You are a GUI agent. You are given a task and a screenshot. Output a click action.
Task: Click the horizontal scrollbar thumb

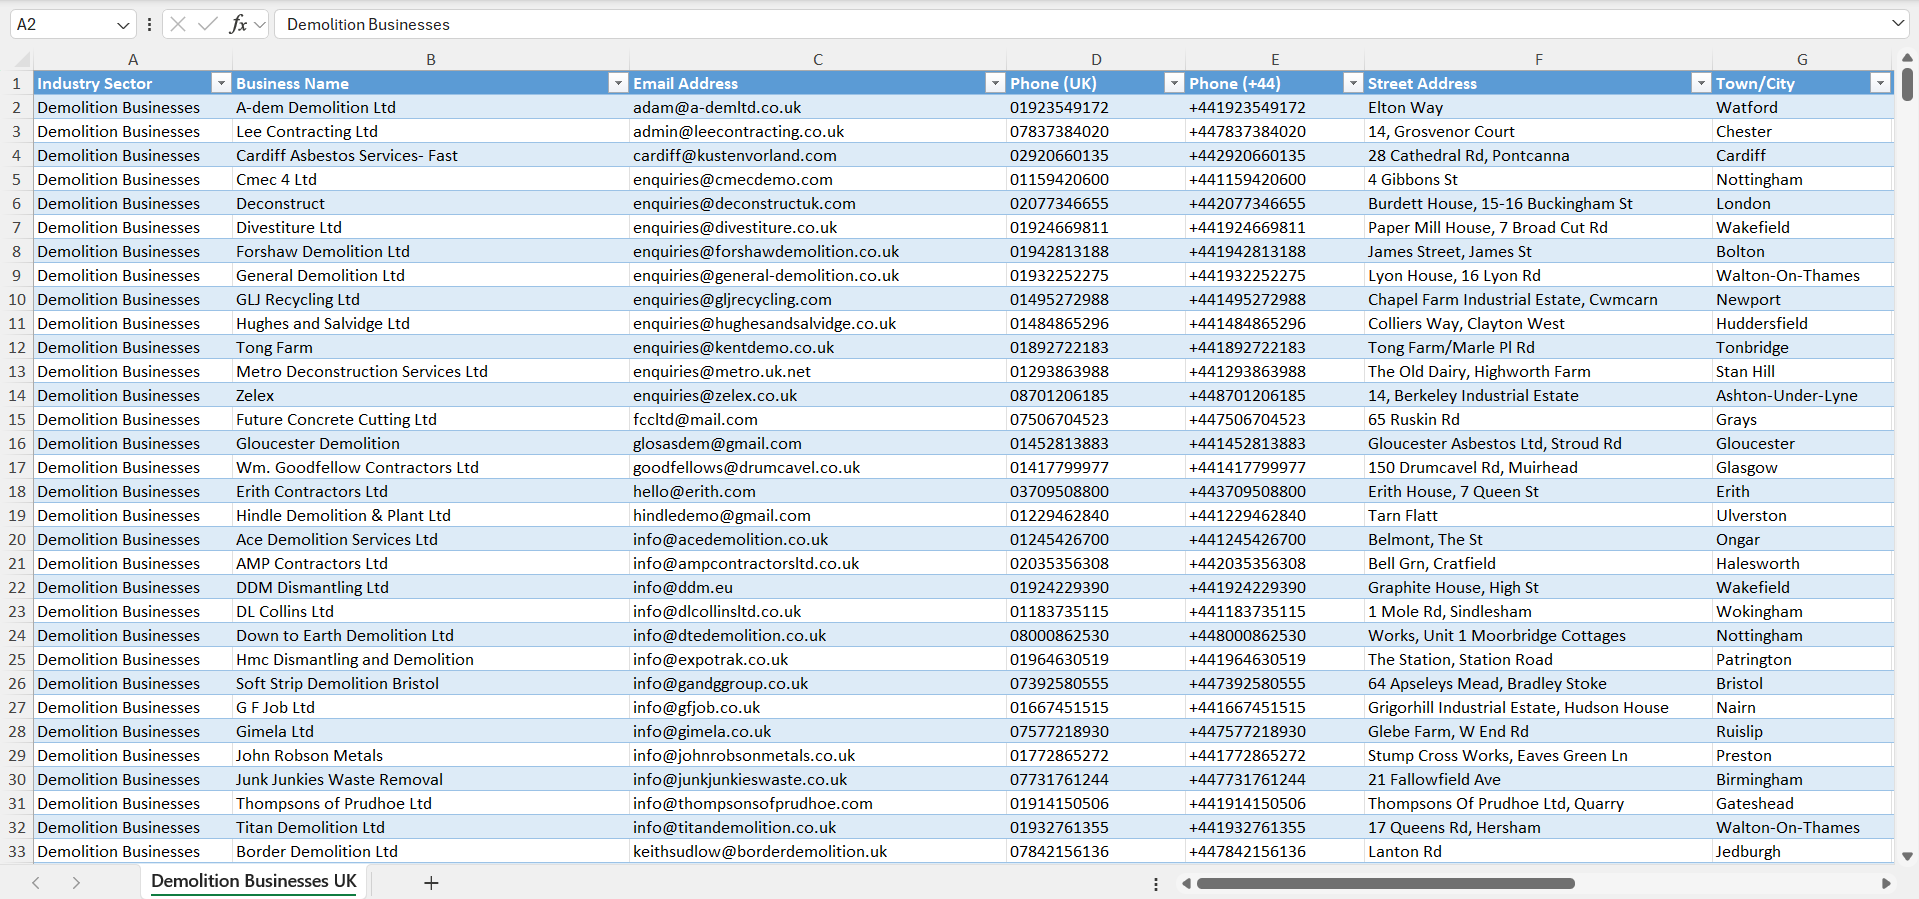pyautogui.click(x=1385, y=883)
